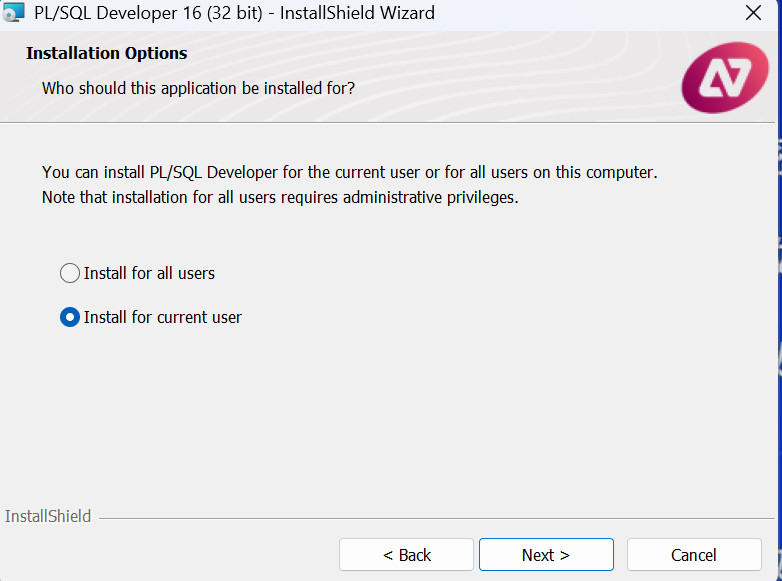Select the Install for current user radio button

pyautogui.click(x=70, y=317)
